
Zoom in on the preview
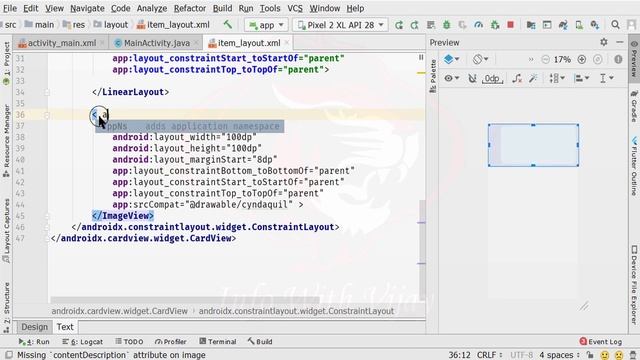[x=582, y=60]
